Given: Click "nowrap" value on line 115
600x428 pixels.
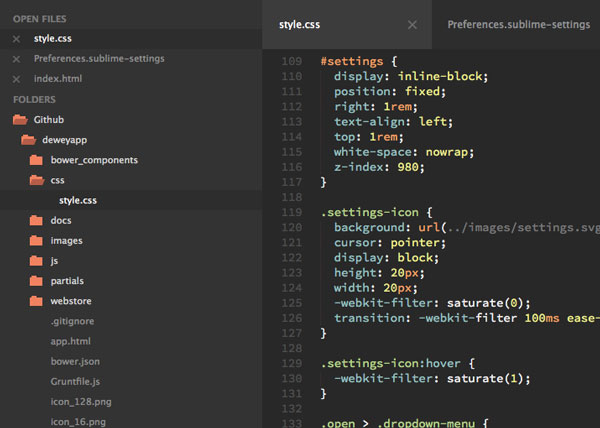Looking at the screenshot, I should [x=447, y=152].
